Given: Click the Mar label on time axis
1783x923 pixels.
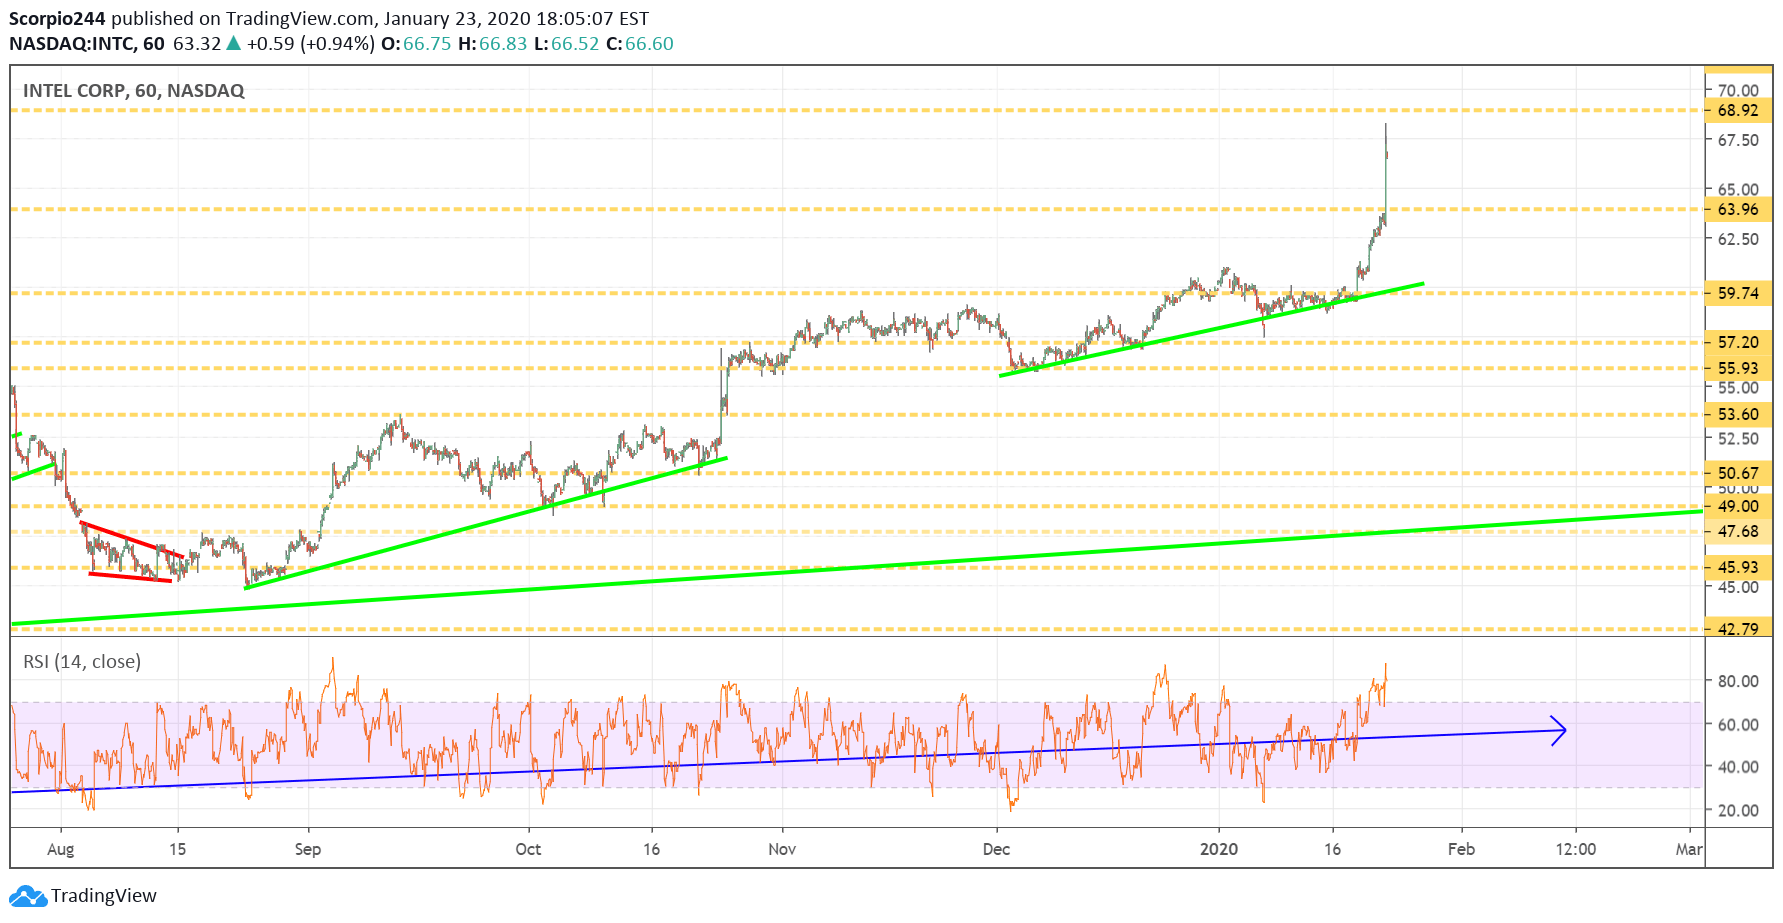Looking at the screenshot, I should 1689,849.
